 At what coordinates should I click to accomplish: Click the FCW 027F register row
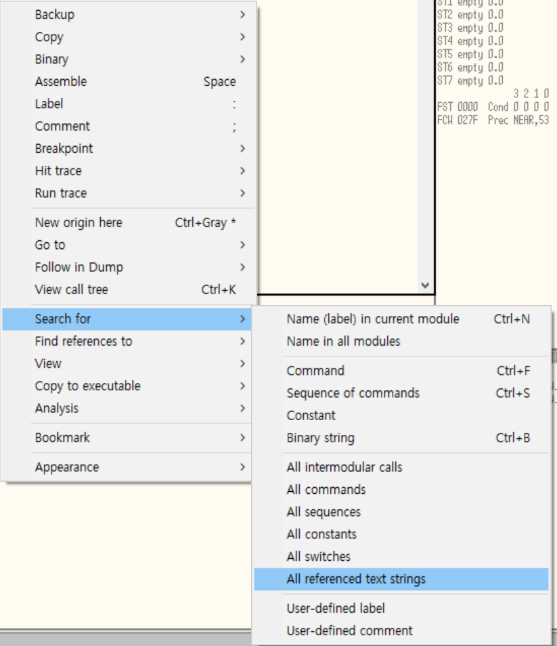tap(493, 120)
